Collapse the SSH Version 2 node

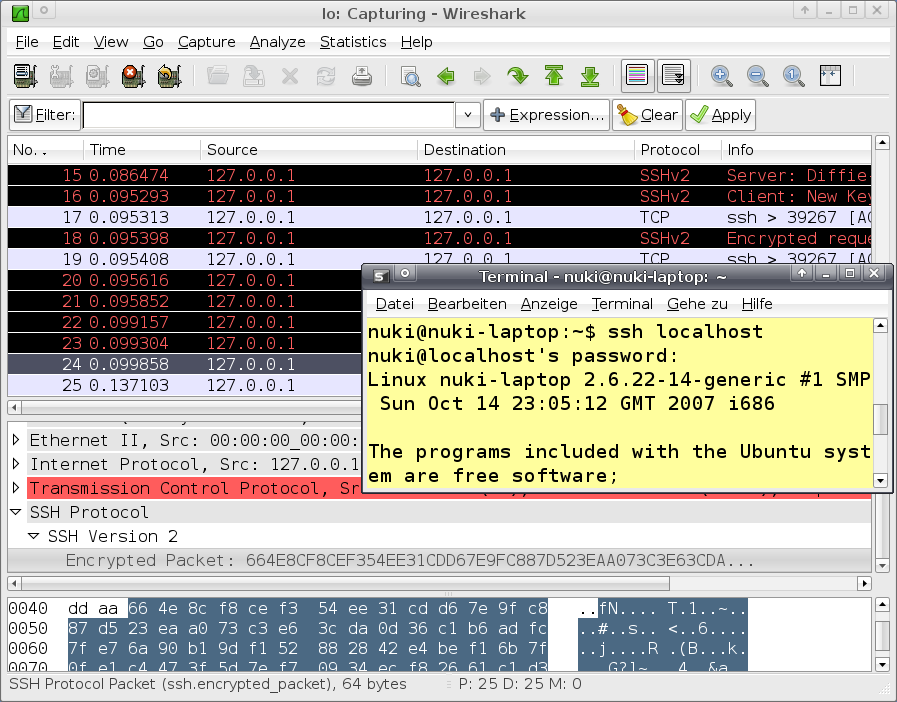click(x=34, y=536)
